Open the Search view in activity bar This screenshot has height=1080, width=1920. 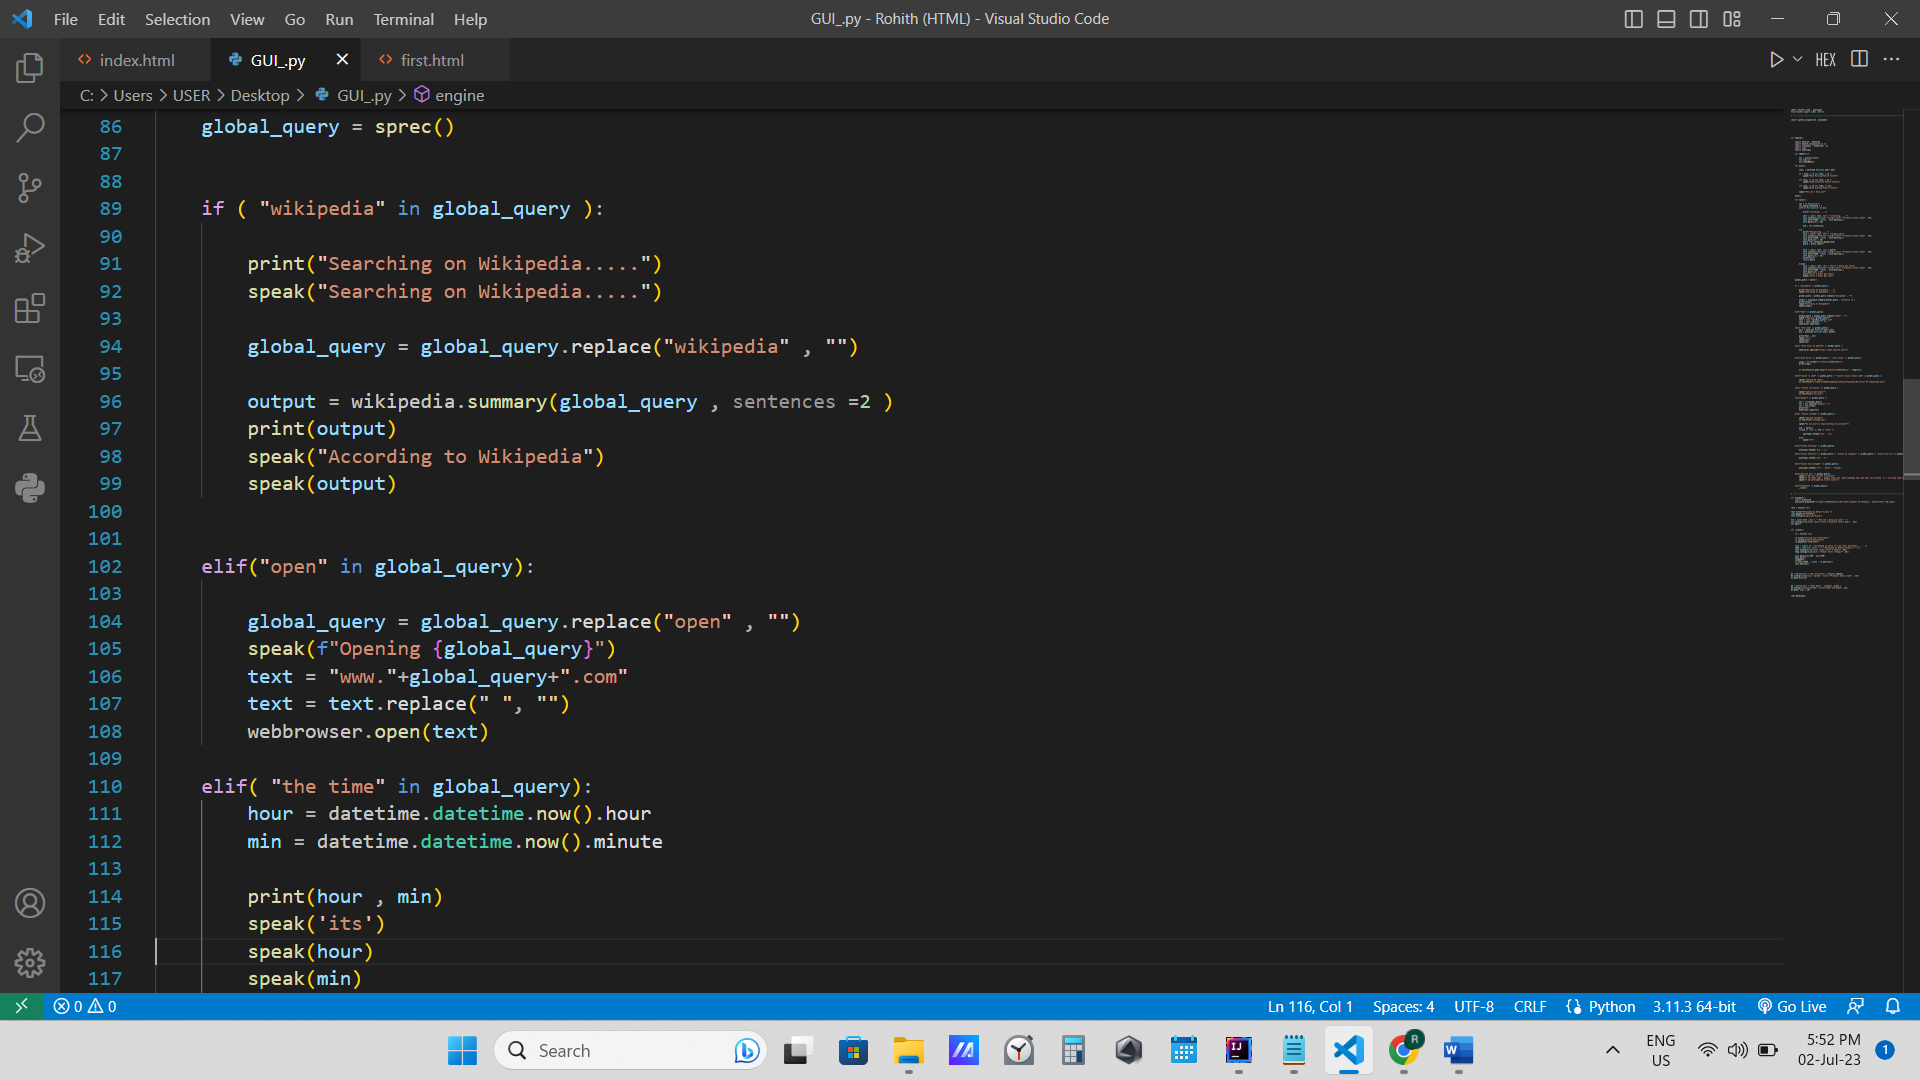click(x=30, y=127)
